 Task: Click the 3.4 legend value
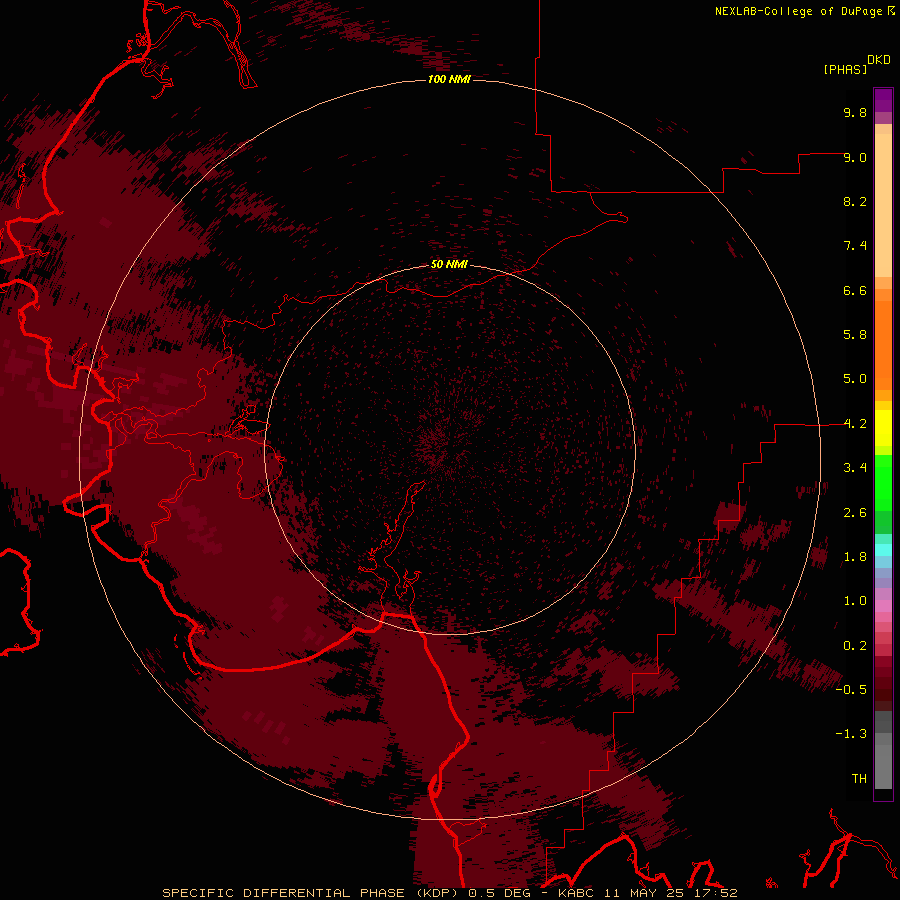point(855,468)
